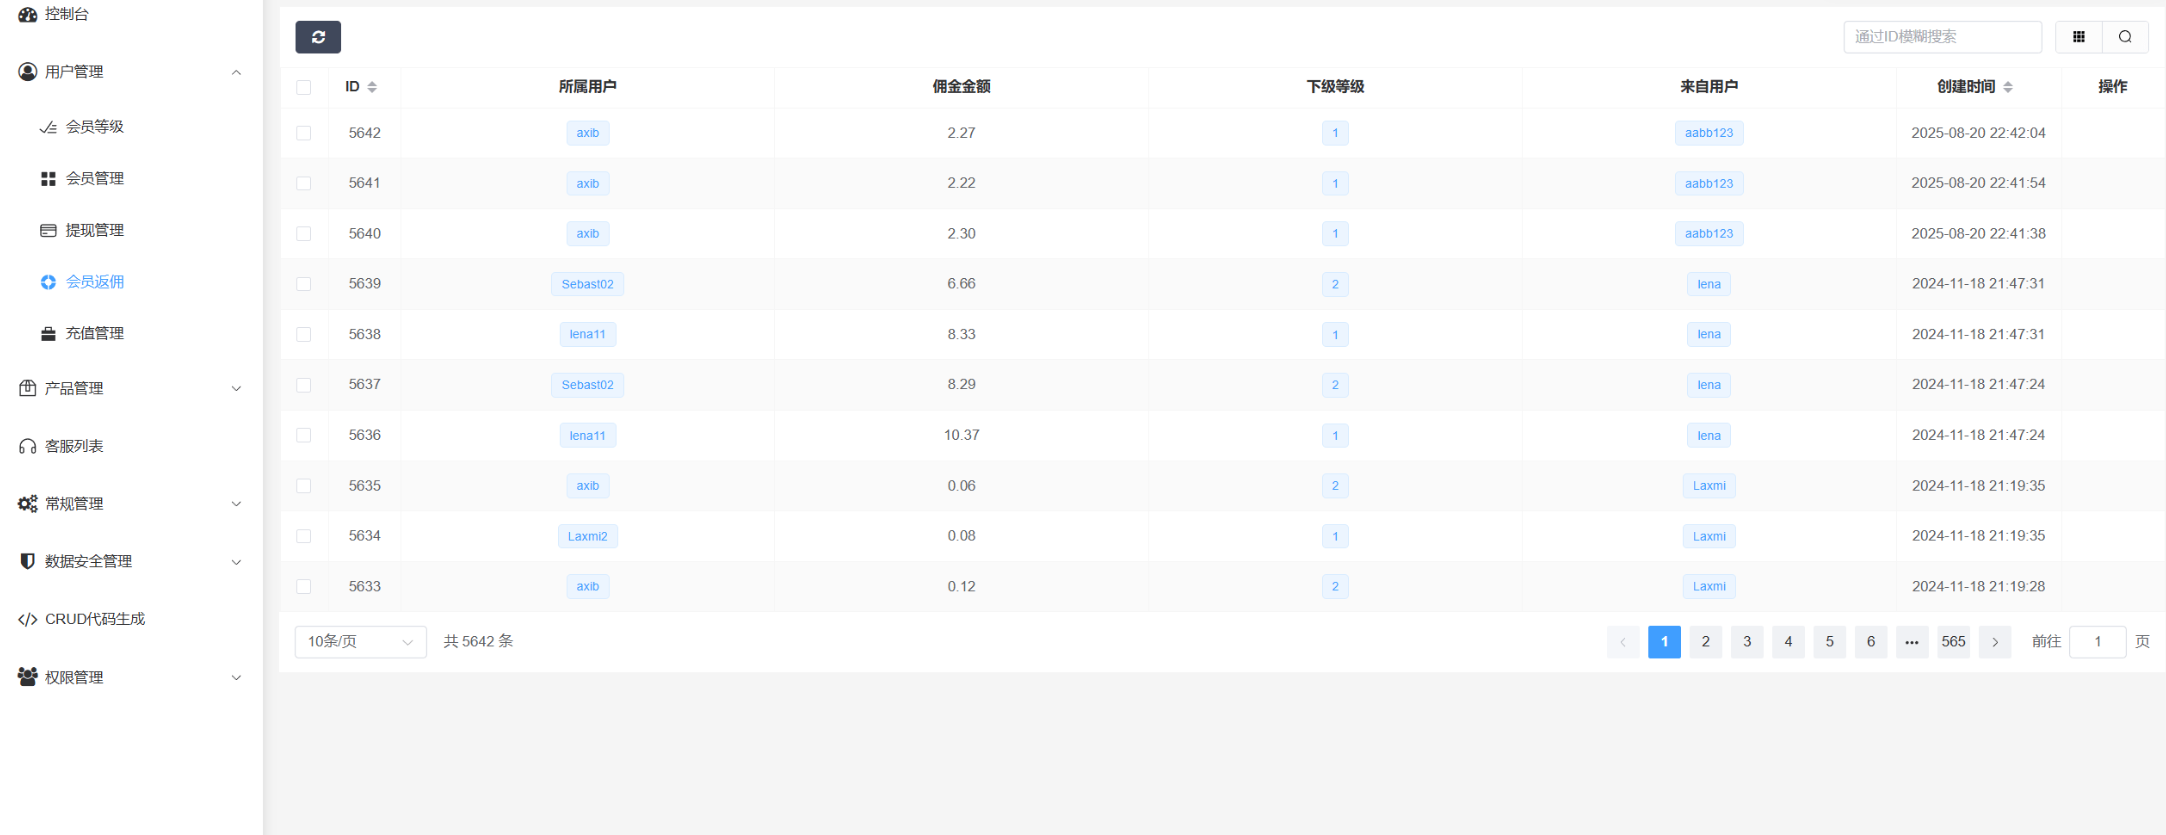Image resolution: width=2166 pixels, height=835 pixels.
Task: Select checkbox for row ID 5636
Action: (304, 435)
